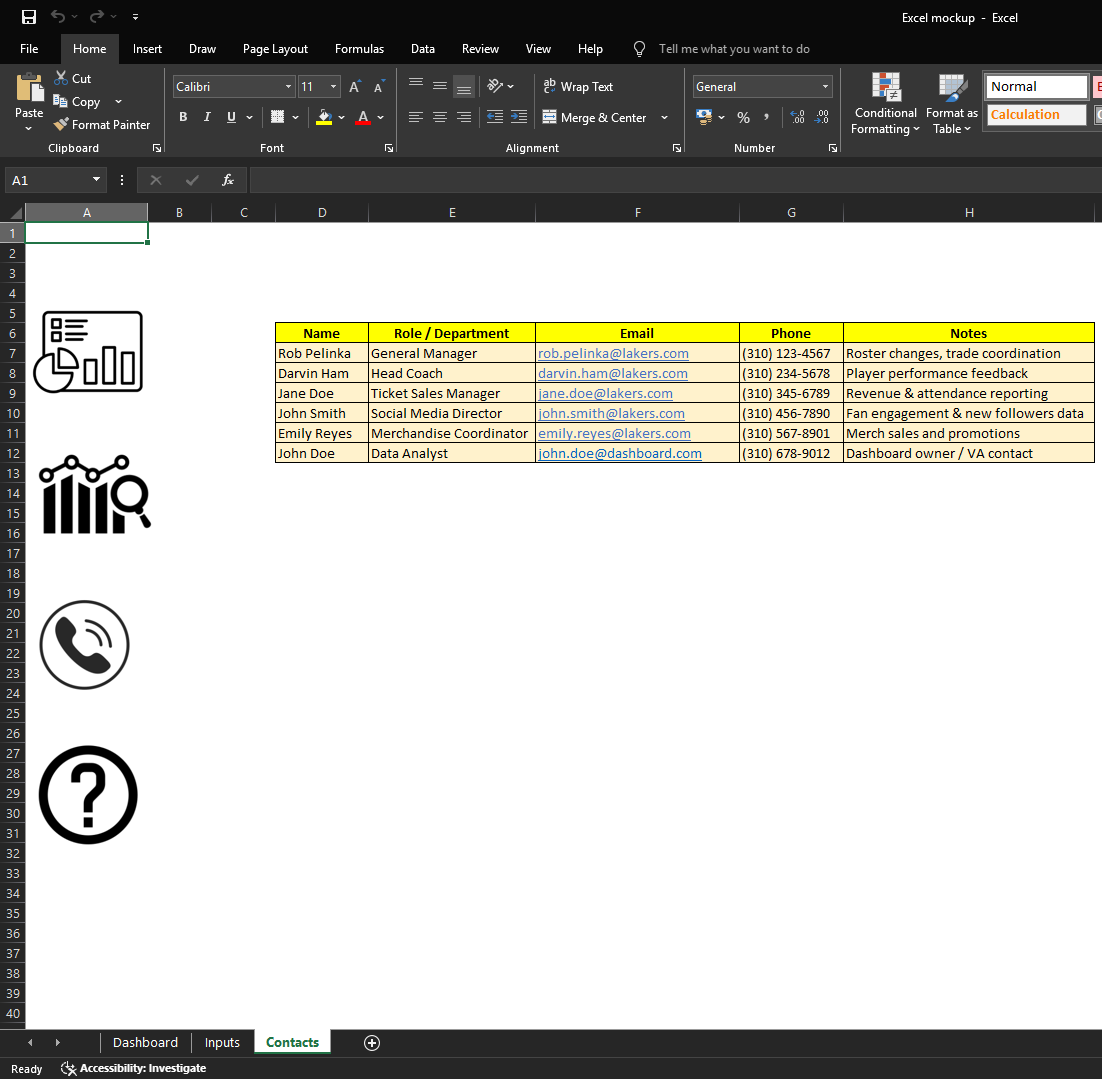Click the chart analysis magnifier icon
Screen dimensions: 1102x1079
pos(95,494)
